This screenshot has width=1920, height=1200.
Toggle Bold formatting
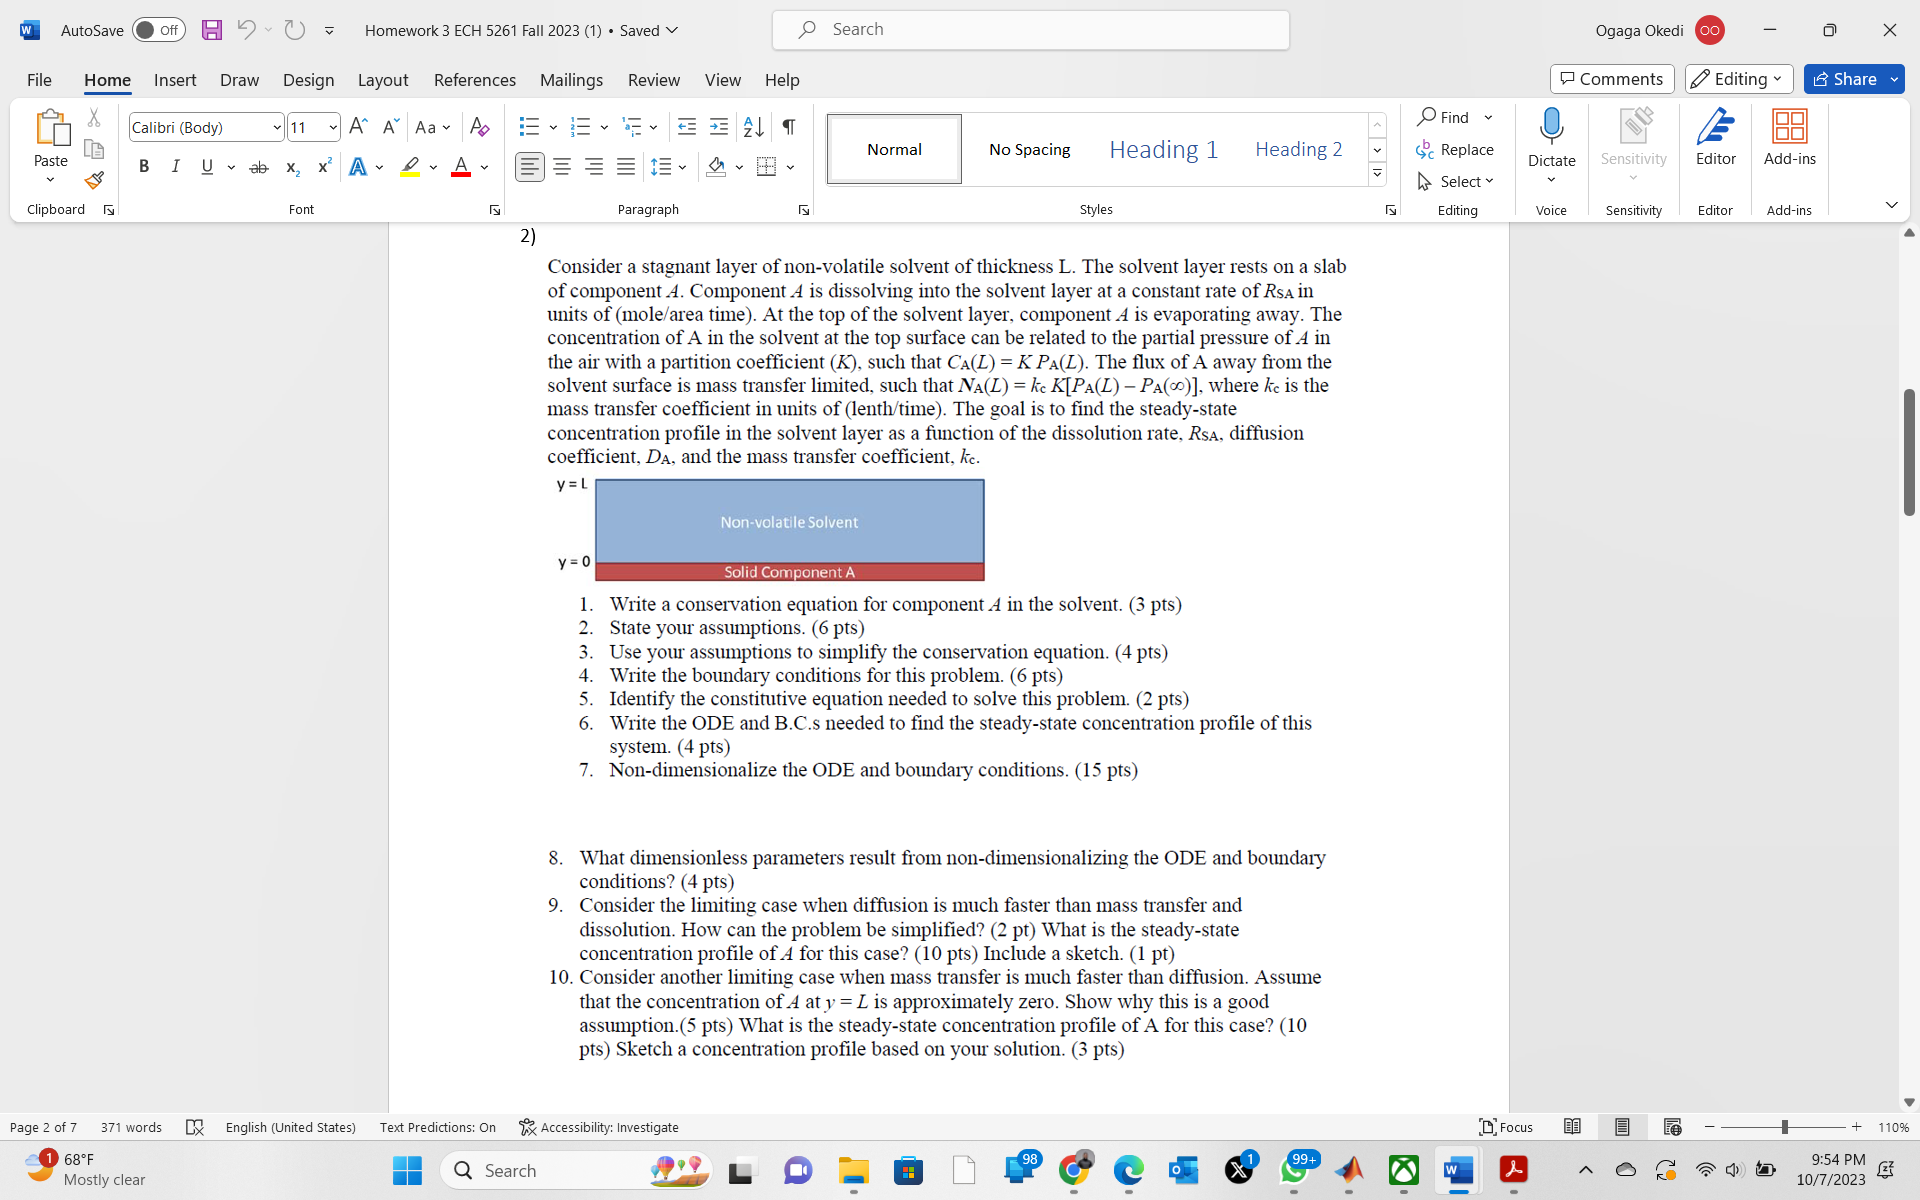click(144, 167)
